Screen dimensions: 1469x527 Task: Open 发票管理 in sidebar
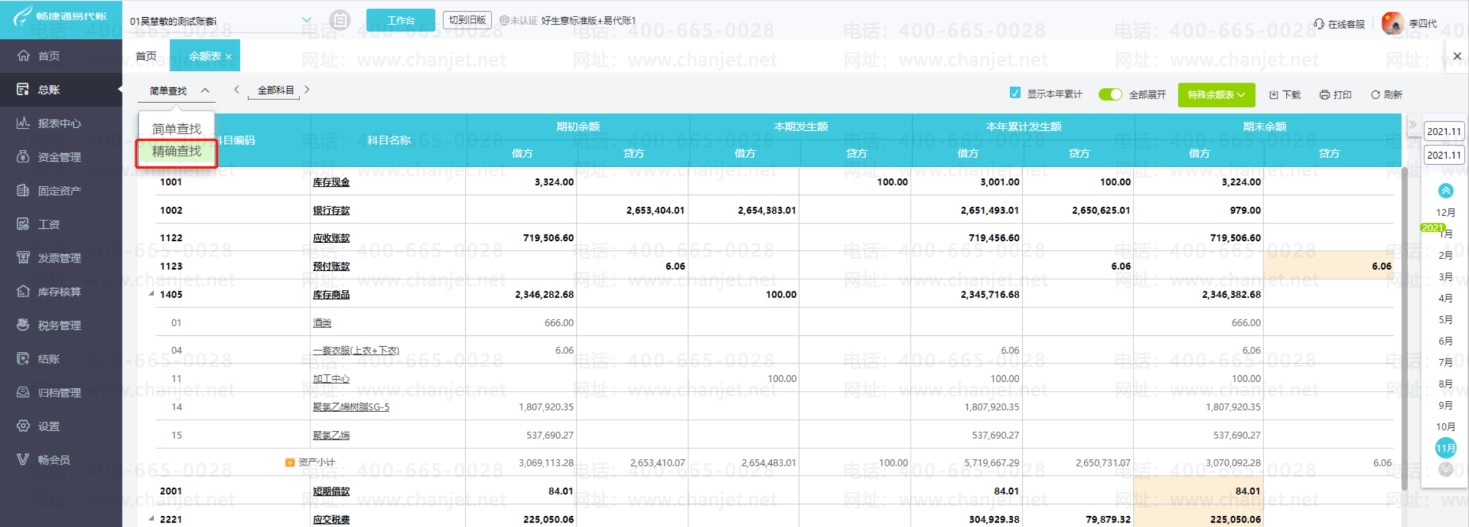tap(60, 258)
